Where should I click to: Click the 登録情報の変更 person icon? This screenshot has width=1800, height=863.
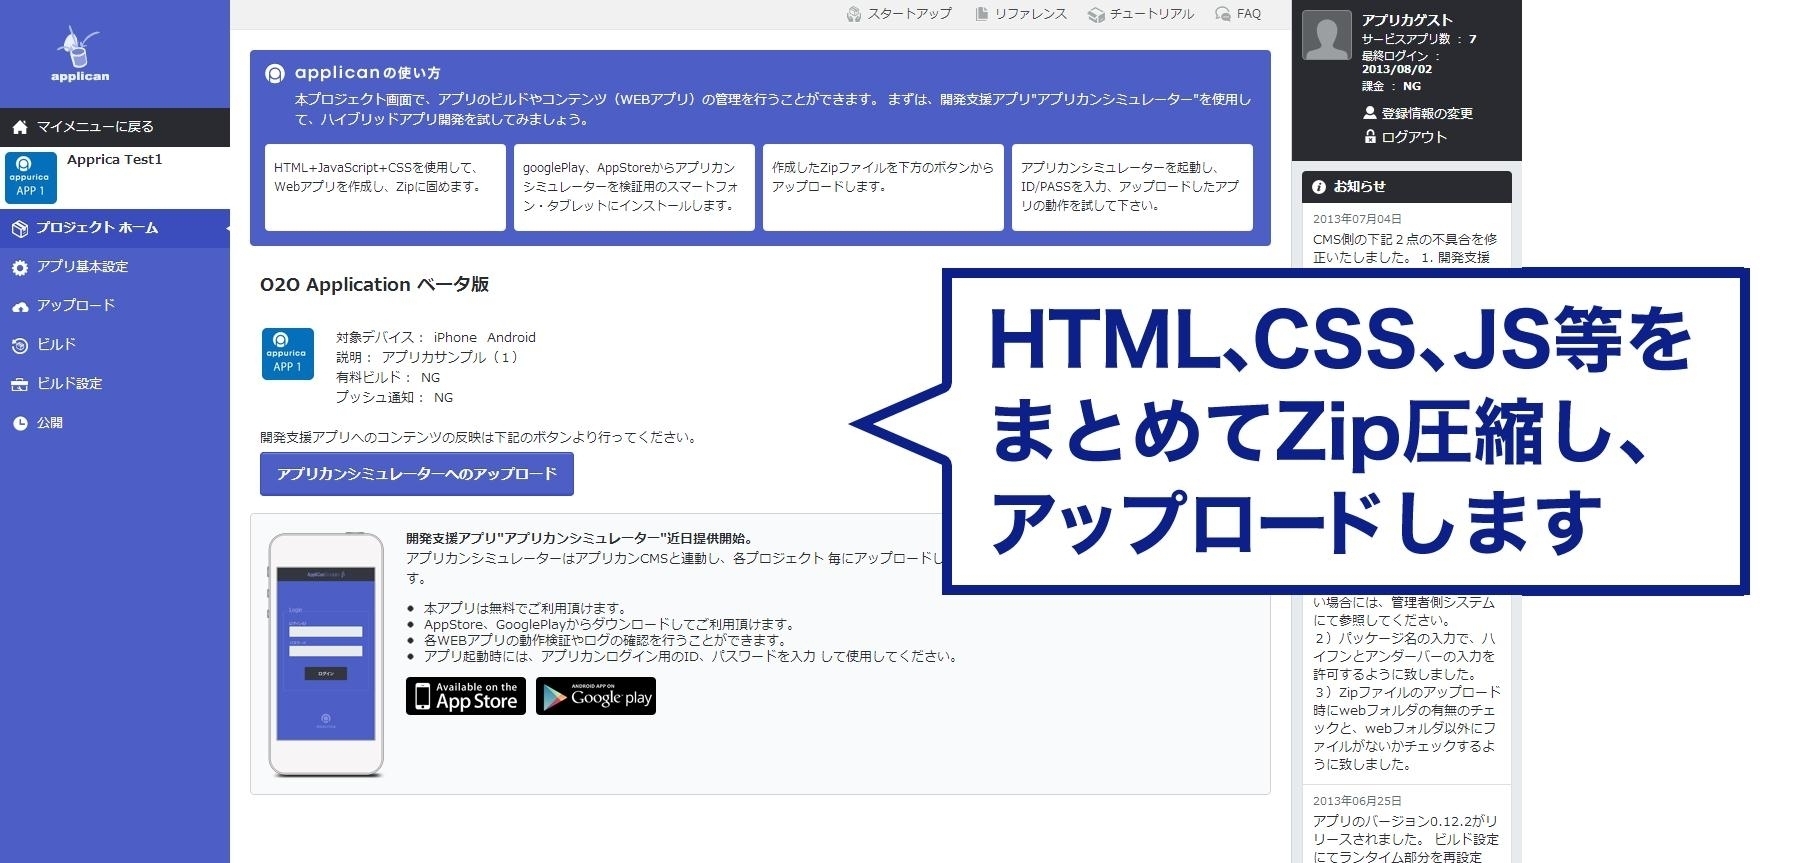(1370, 113)
